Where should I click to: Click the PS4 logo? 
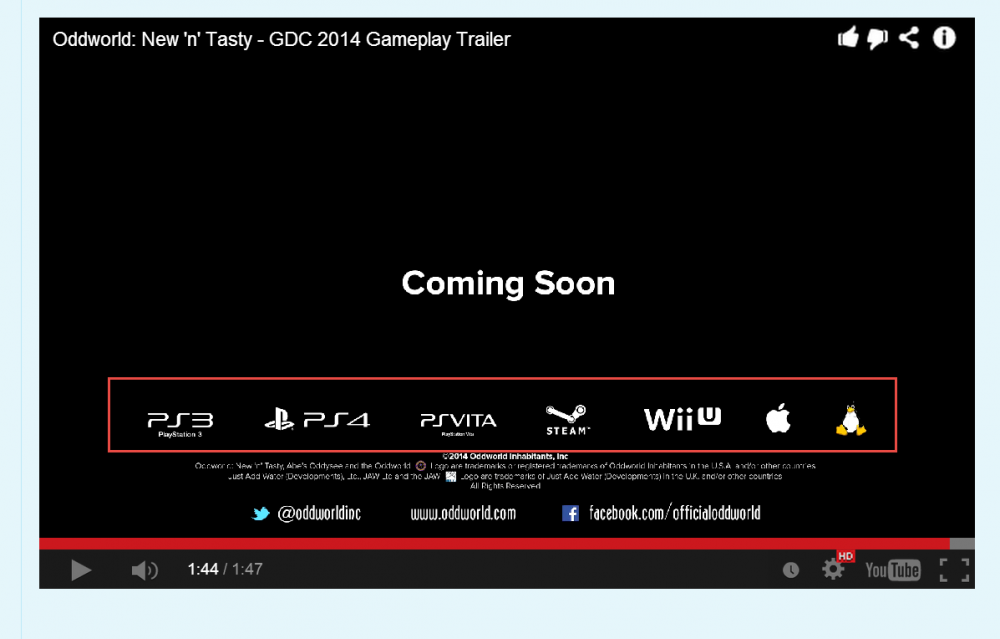[317, 420]
